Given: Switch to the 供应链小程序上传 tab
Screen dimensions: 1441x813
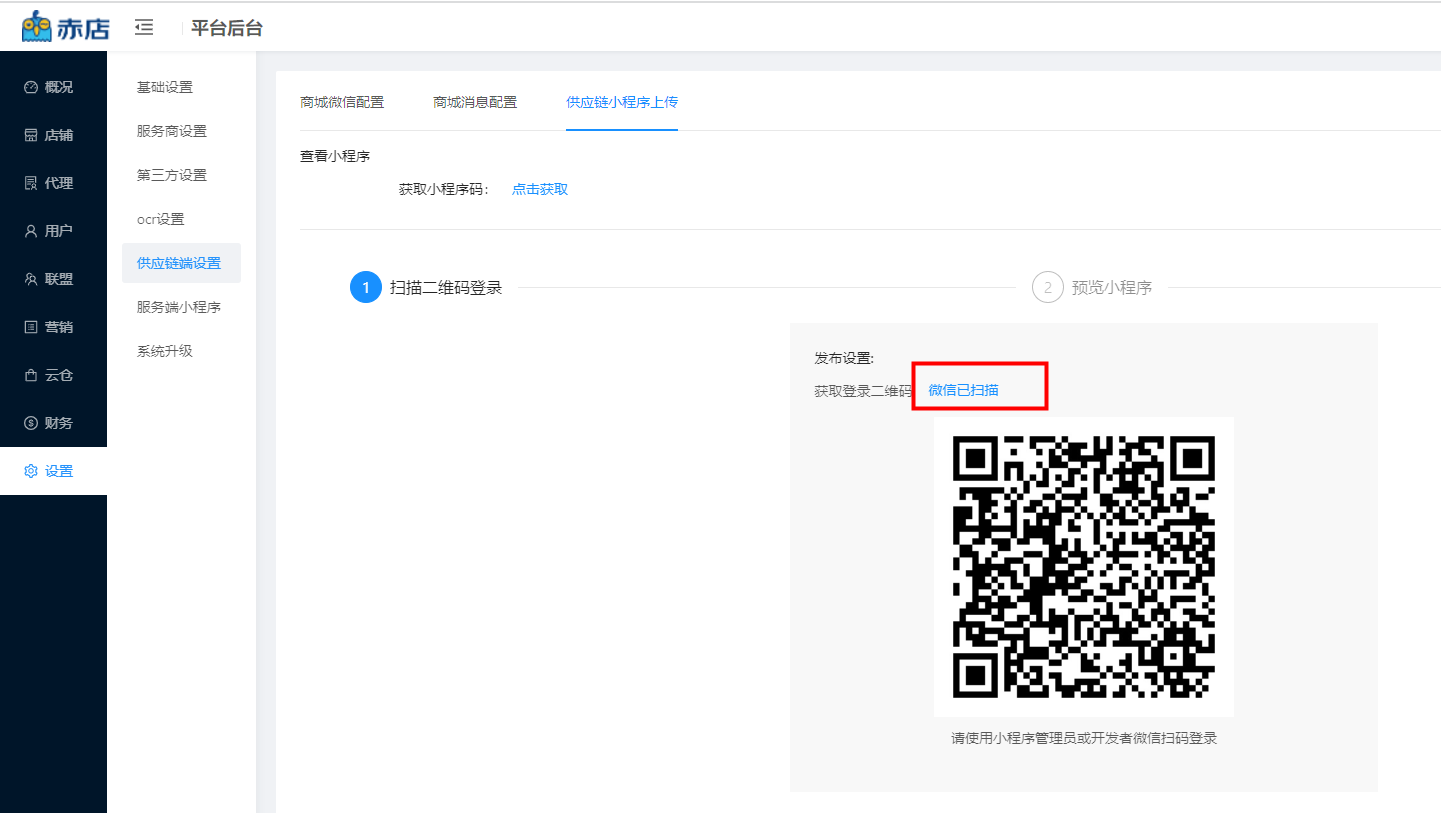Looking at the screenshot, I should click(x=622, y=102).
